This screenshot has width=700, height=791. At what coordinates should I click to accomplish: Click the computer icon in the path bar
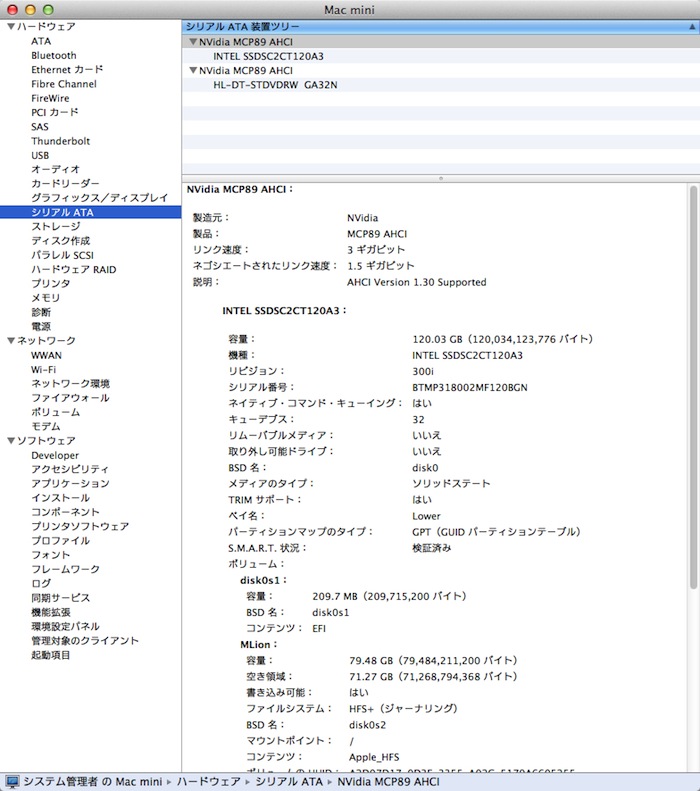point(12,780)
